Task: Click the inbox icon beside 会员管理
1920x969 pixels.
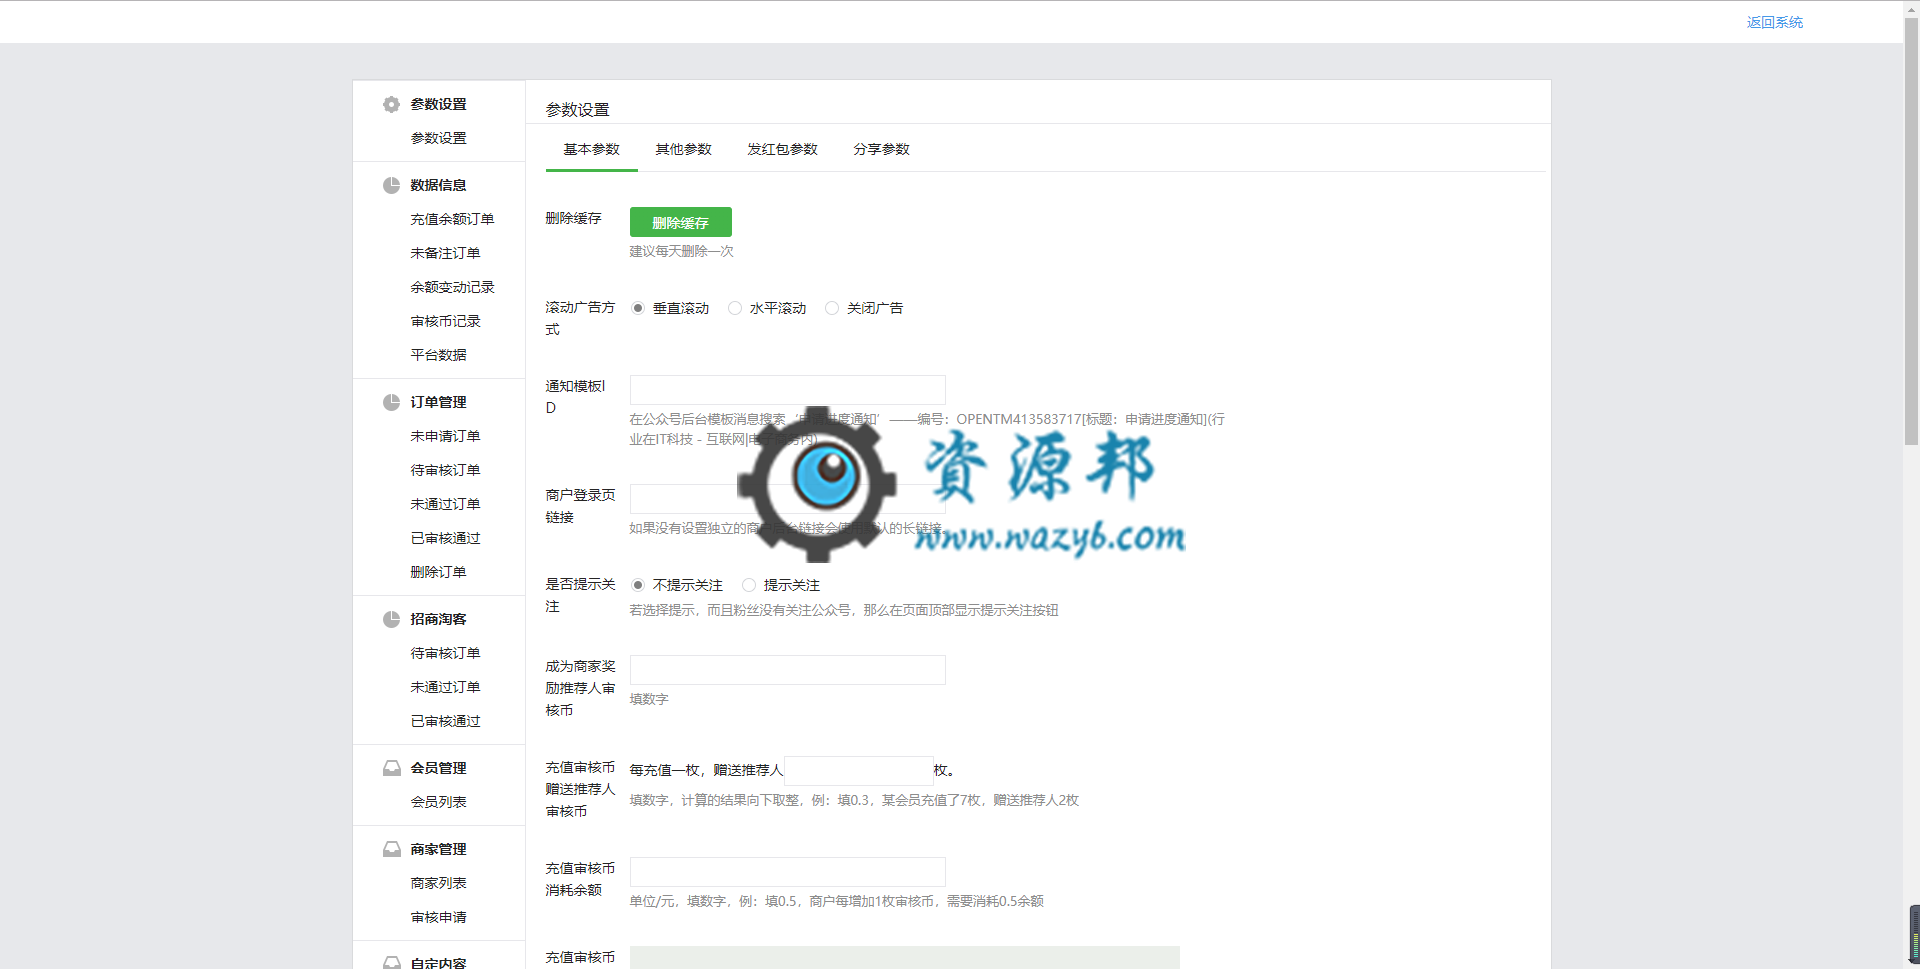Action: (391, 768)
